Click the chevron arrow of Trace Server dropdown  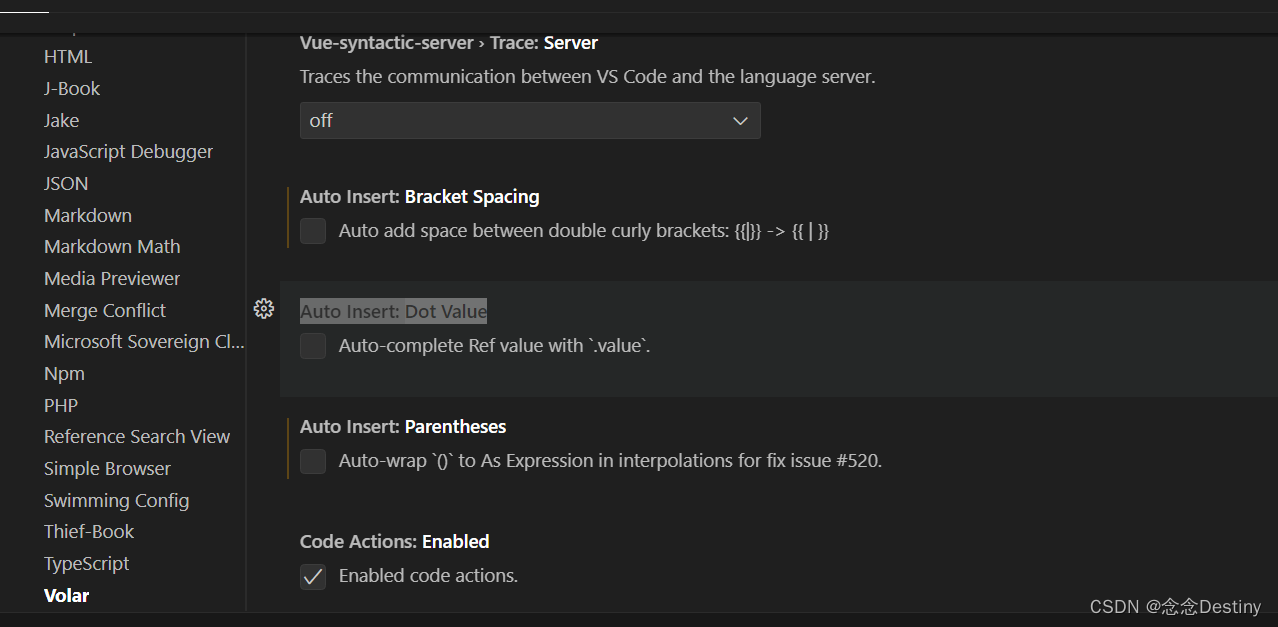pos(740,121)
